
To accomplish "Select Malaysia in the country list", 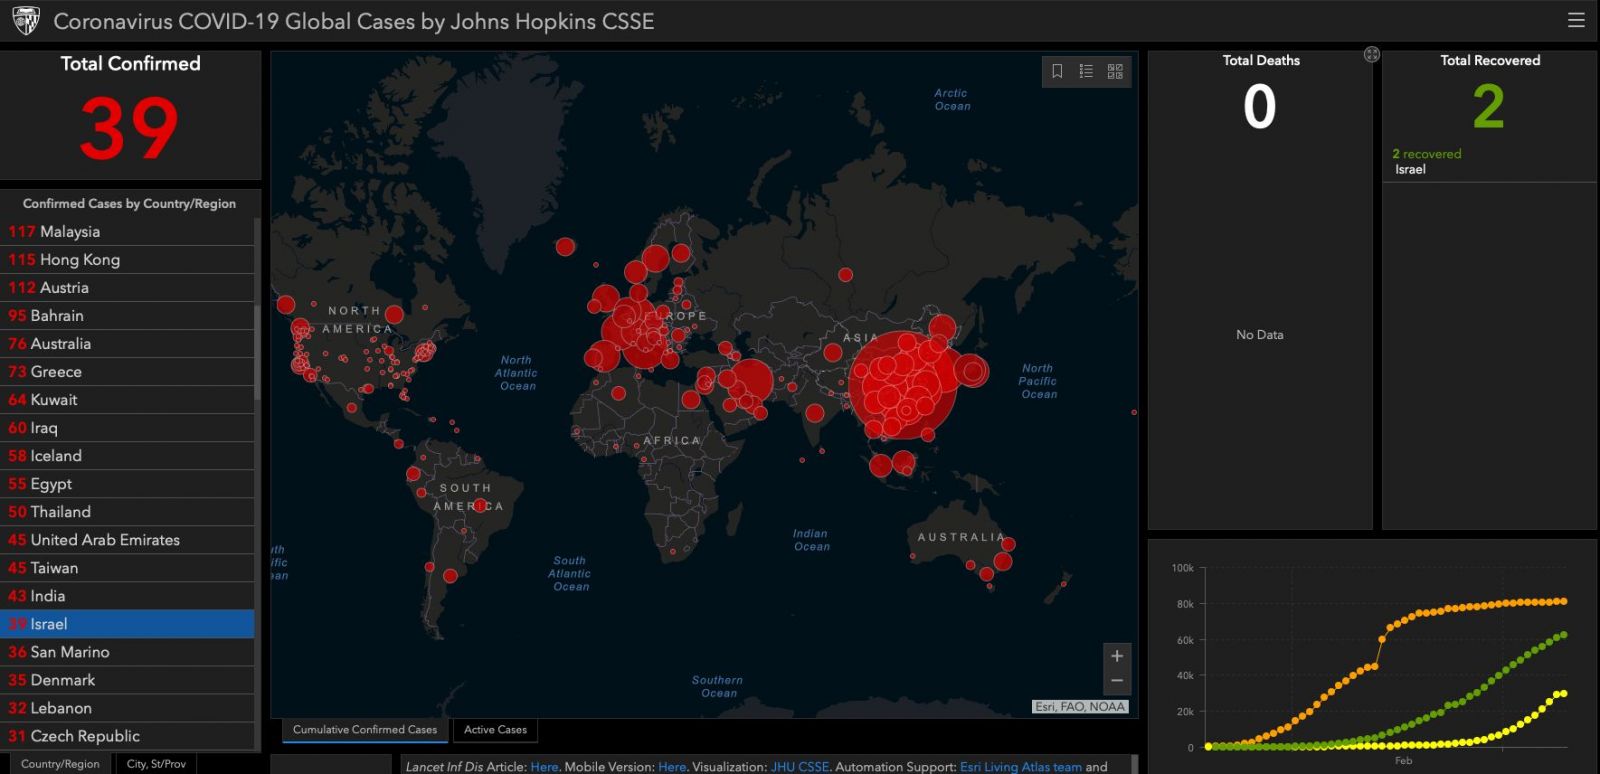I will tap(127, 231).
